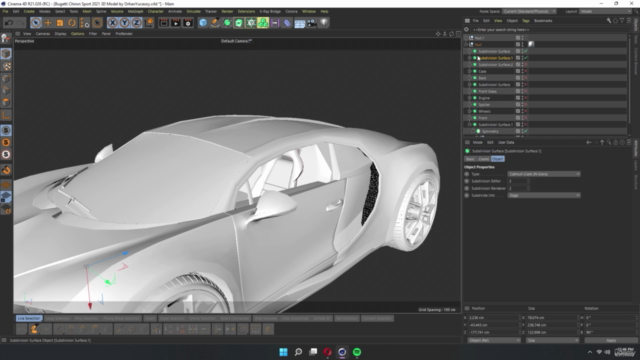640x360 pixels.
Task: Toggle visibility dots of Case object
Action: [x=522, y=71]
